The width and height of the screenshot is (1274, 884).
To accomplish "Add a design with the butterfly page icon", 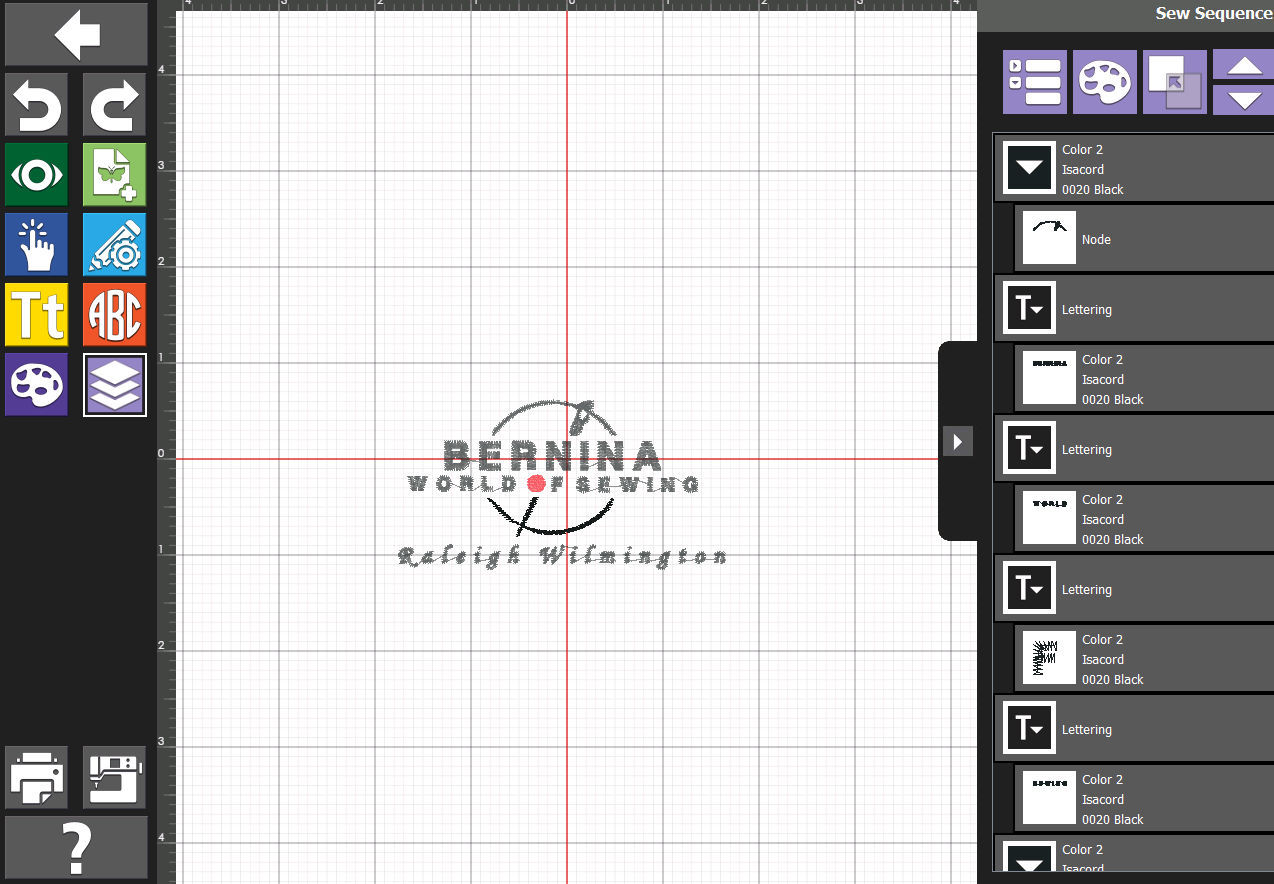I will click(x=114, y=174).
